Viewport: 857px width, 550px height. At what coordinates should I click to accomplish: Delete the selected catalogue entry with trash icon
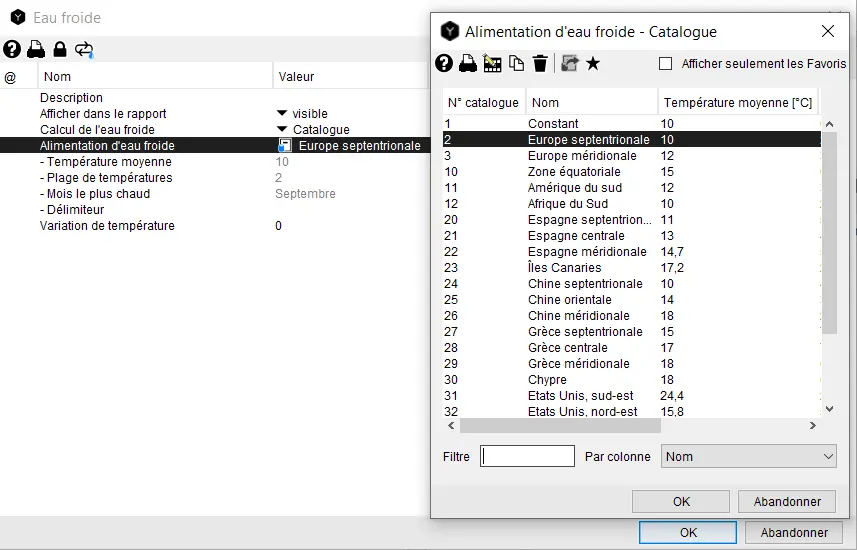[x=540, y=64]
